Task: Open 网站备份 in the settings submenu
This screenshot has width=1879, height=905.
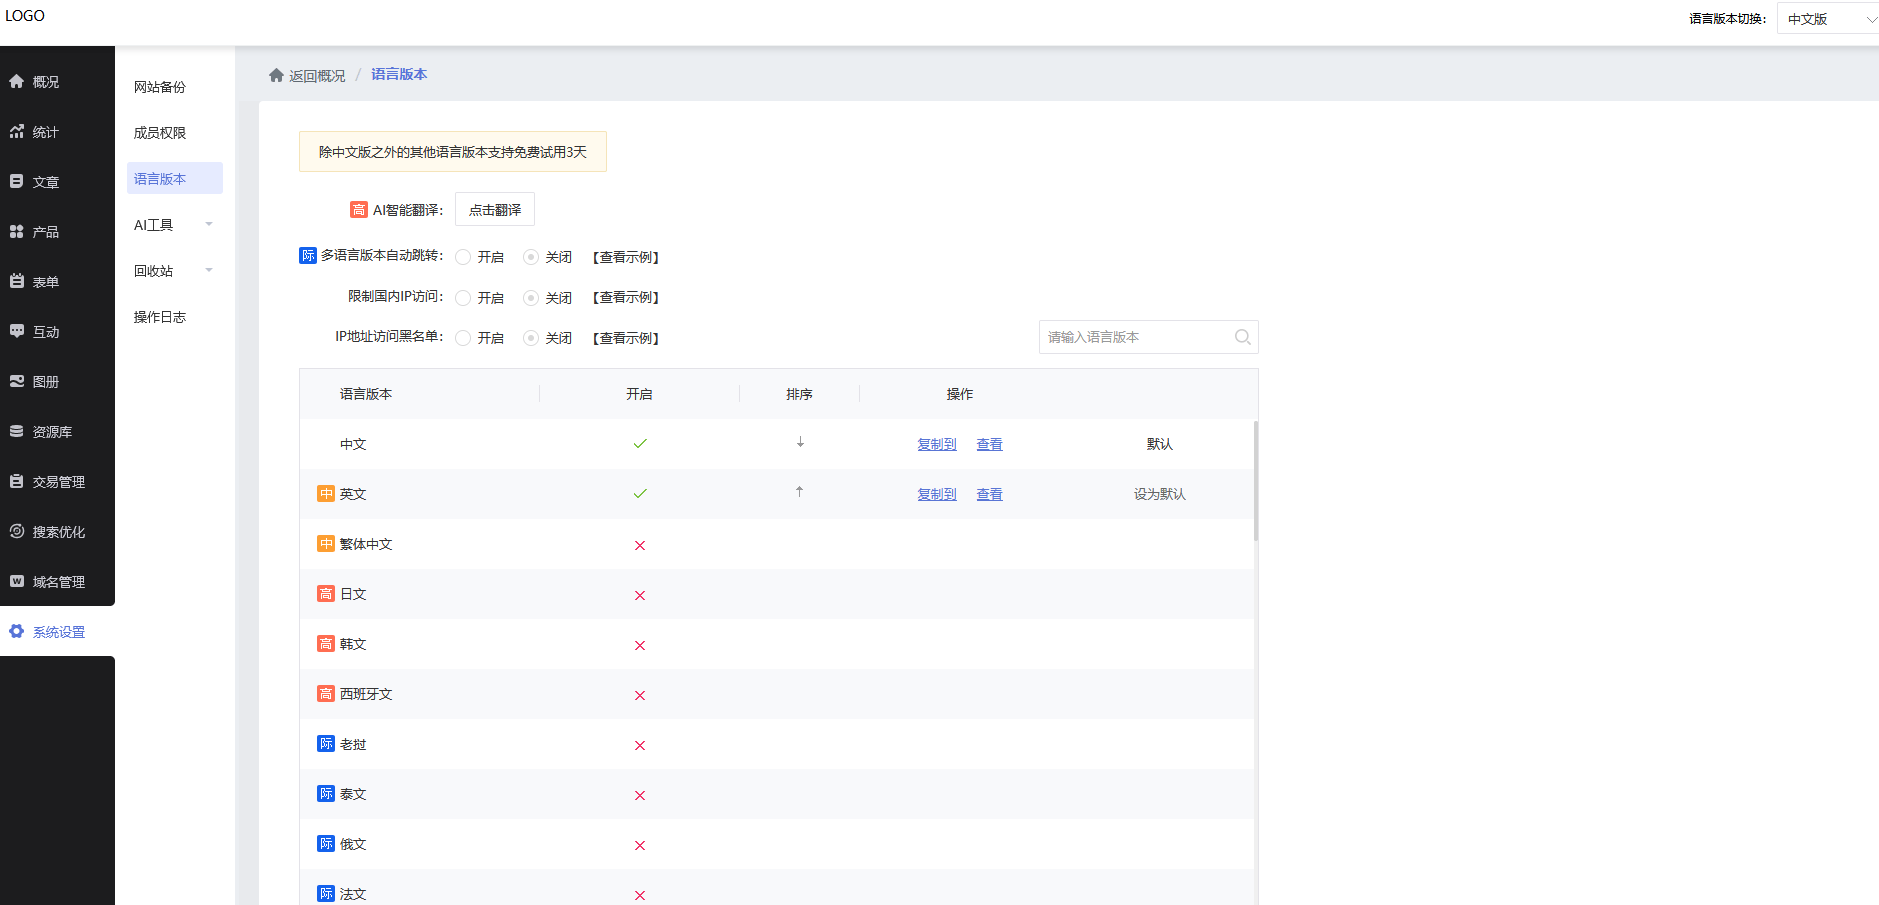Action: click(160, 87)
